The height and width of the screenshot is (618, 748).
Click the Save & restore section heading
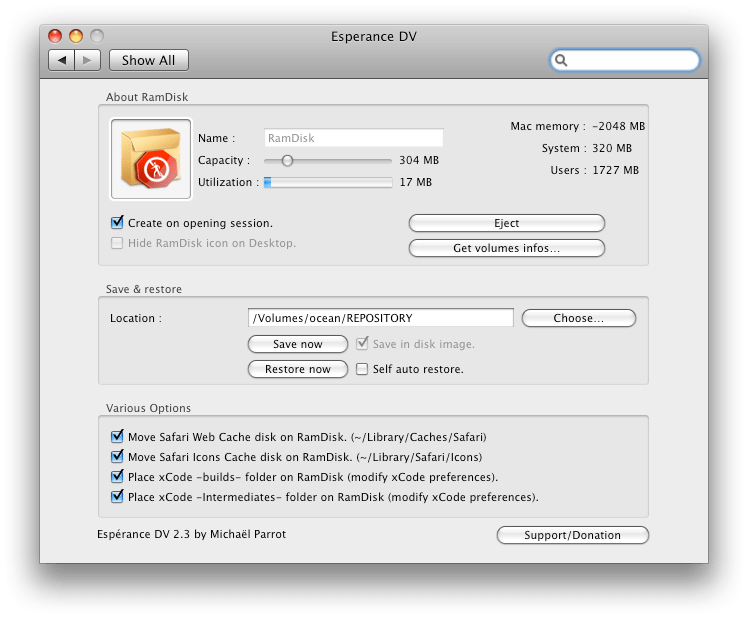click(x=144, y=289)
